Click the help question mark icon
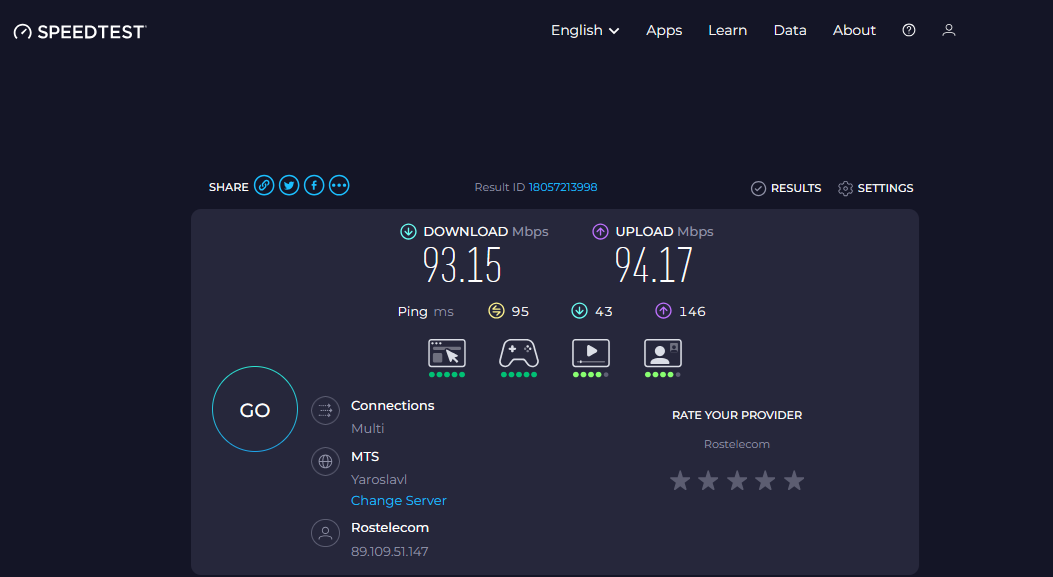The image size is (1053, 577). pyautogui.click(x=909, y=30)
